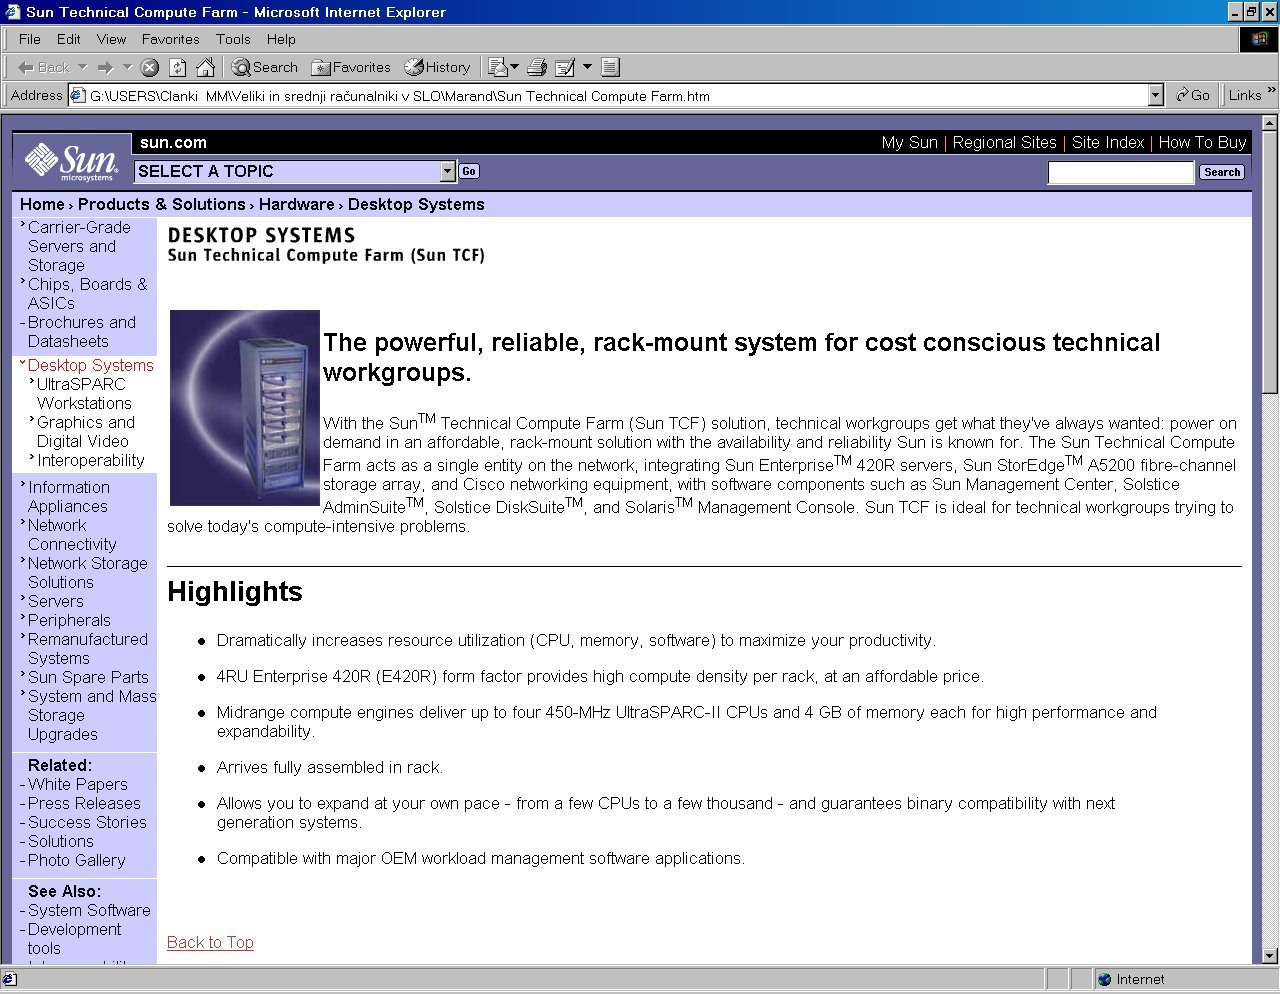Screen dimensions: 1280x994
Task: Open the Tools menu
Action: pos(233,39)
